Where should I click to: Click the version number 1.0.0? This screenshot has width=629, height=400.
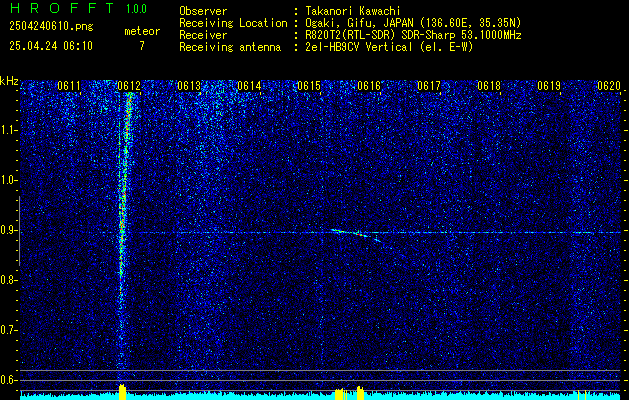(x=136, y=8)
